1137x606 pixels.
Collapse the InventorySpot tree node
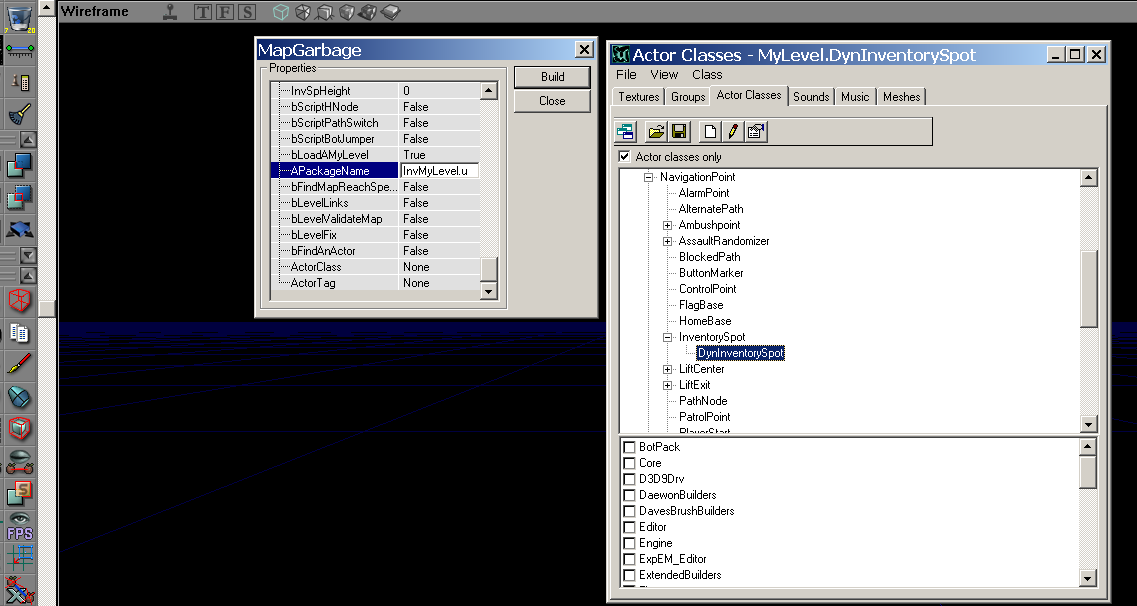pos(667,337)
